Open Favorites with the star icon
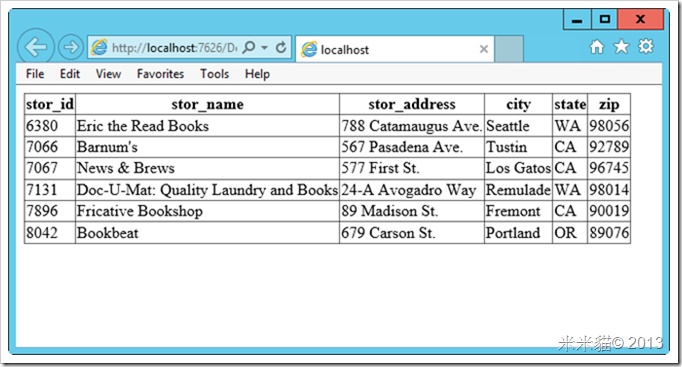This screenshot has width=682, height=367. (x=621, y=47)
